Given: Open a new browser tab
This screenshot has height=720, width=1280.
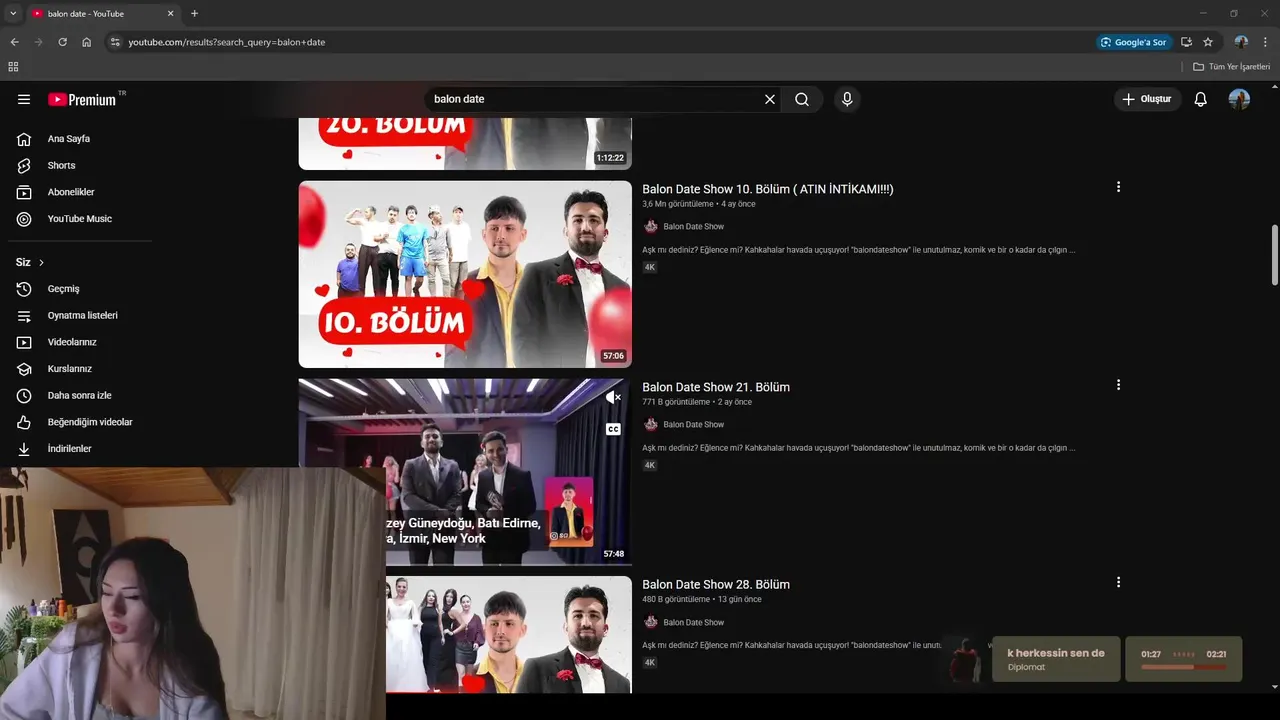Looking at the screenshot, I should coord(194,13).
